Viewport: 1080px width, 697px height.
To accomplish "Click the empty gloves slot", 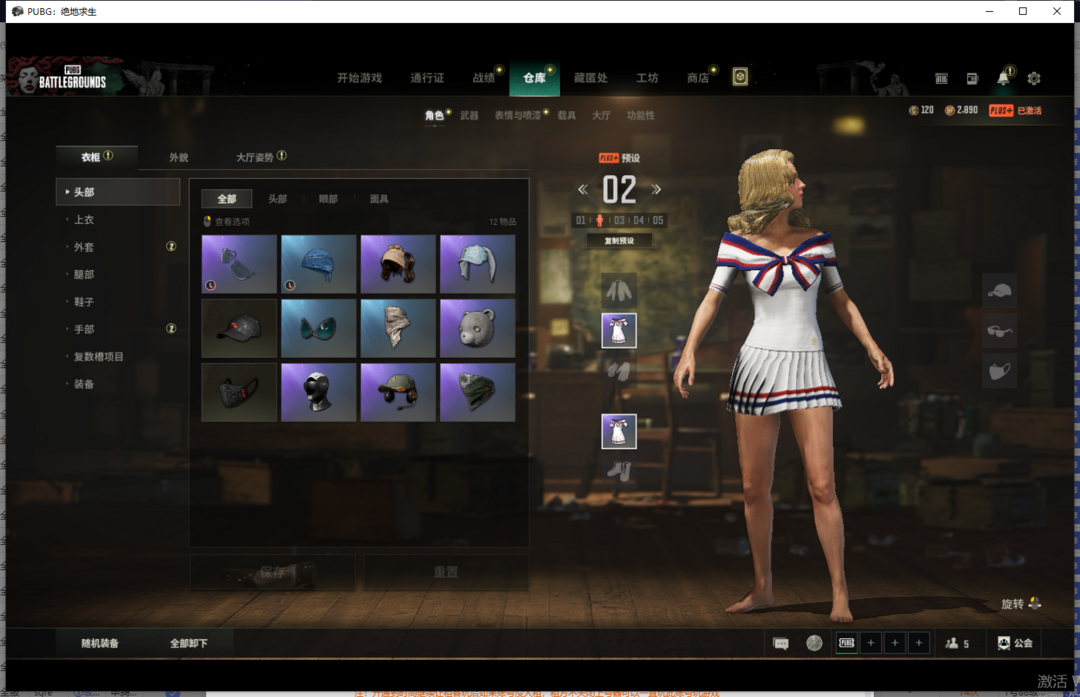I will coord(619,371).
